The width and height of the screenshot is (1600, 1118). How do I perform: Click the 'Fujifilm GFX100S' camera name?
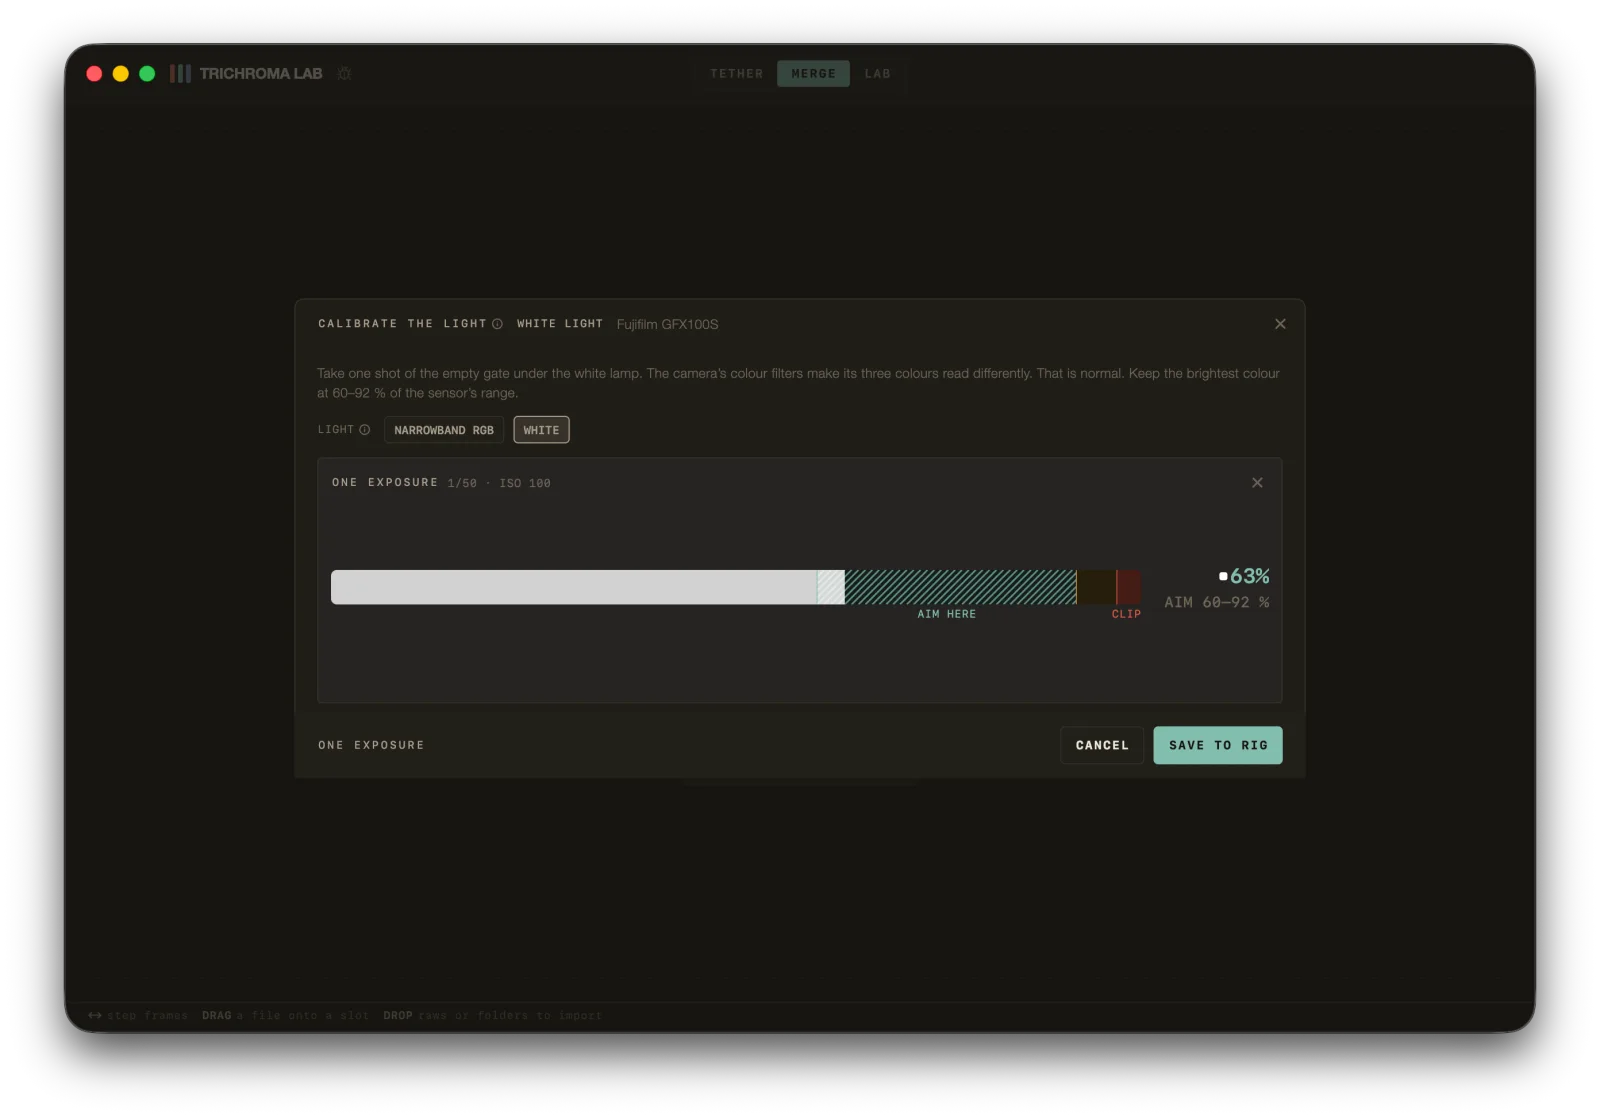click(667, 324)
